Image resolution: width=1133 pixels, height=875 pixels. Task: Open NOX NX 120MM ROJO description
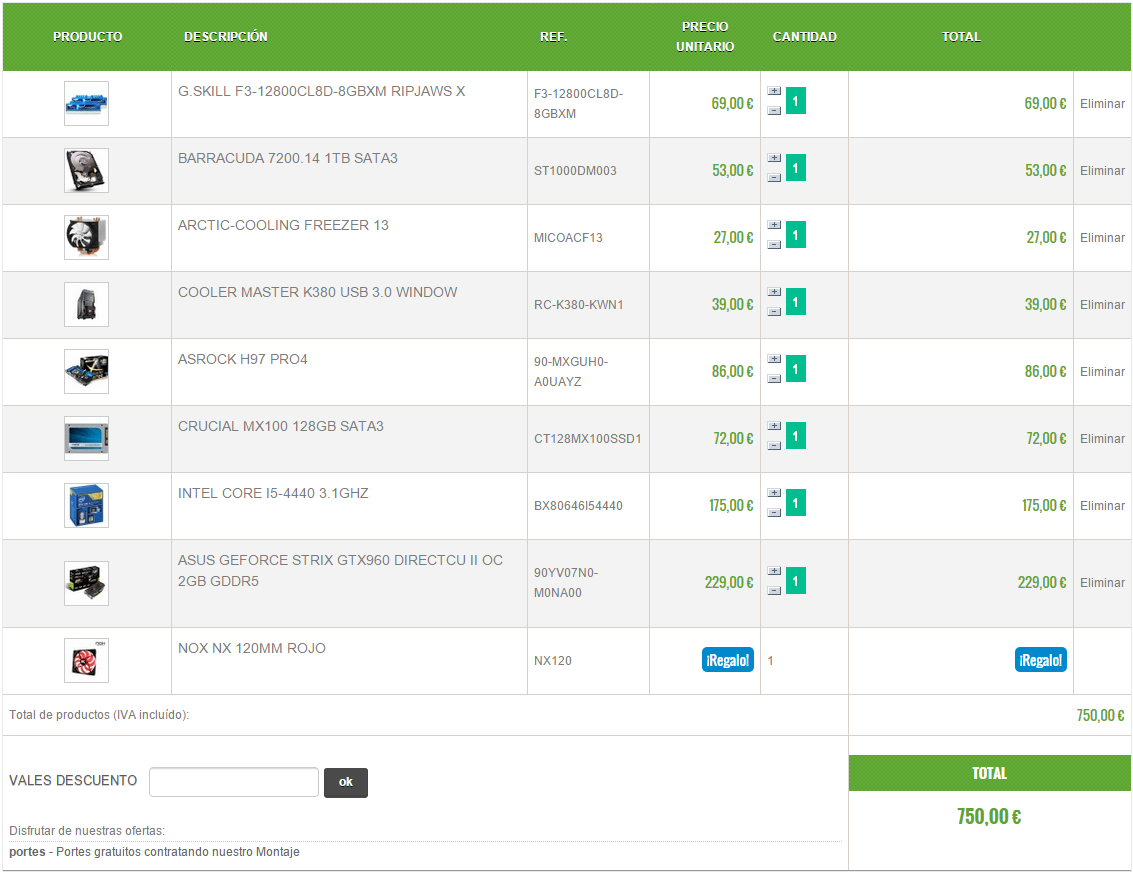click(x=251, y=649)
